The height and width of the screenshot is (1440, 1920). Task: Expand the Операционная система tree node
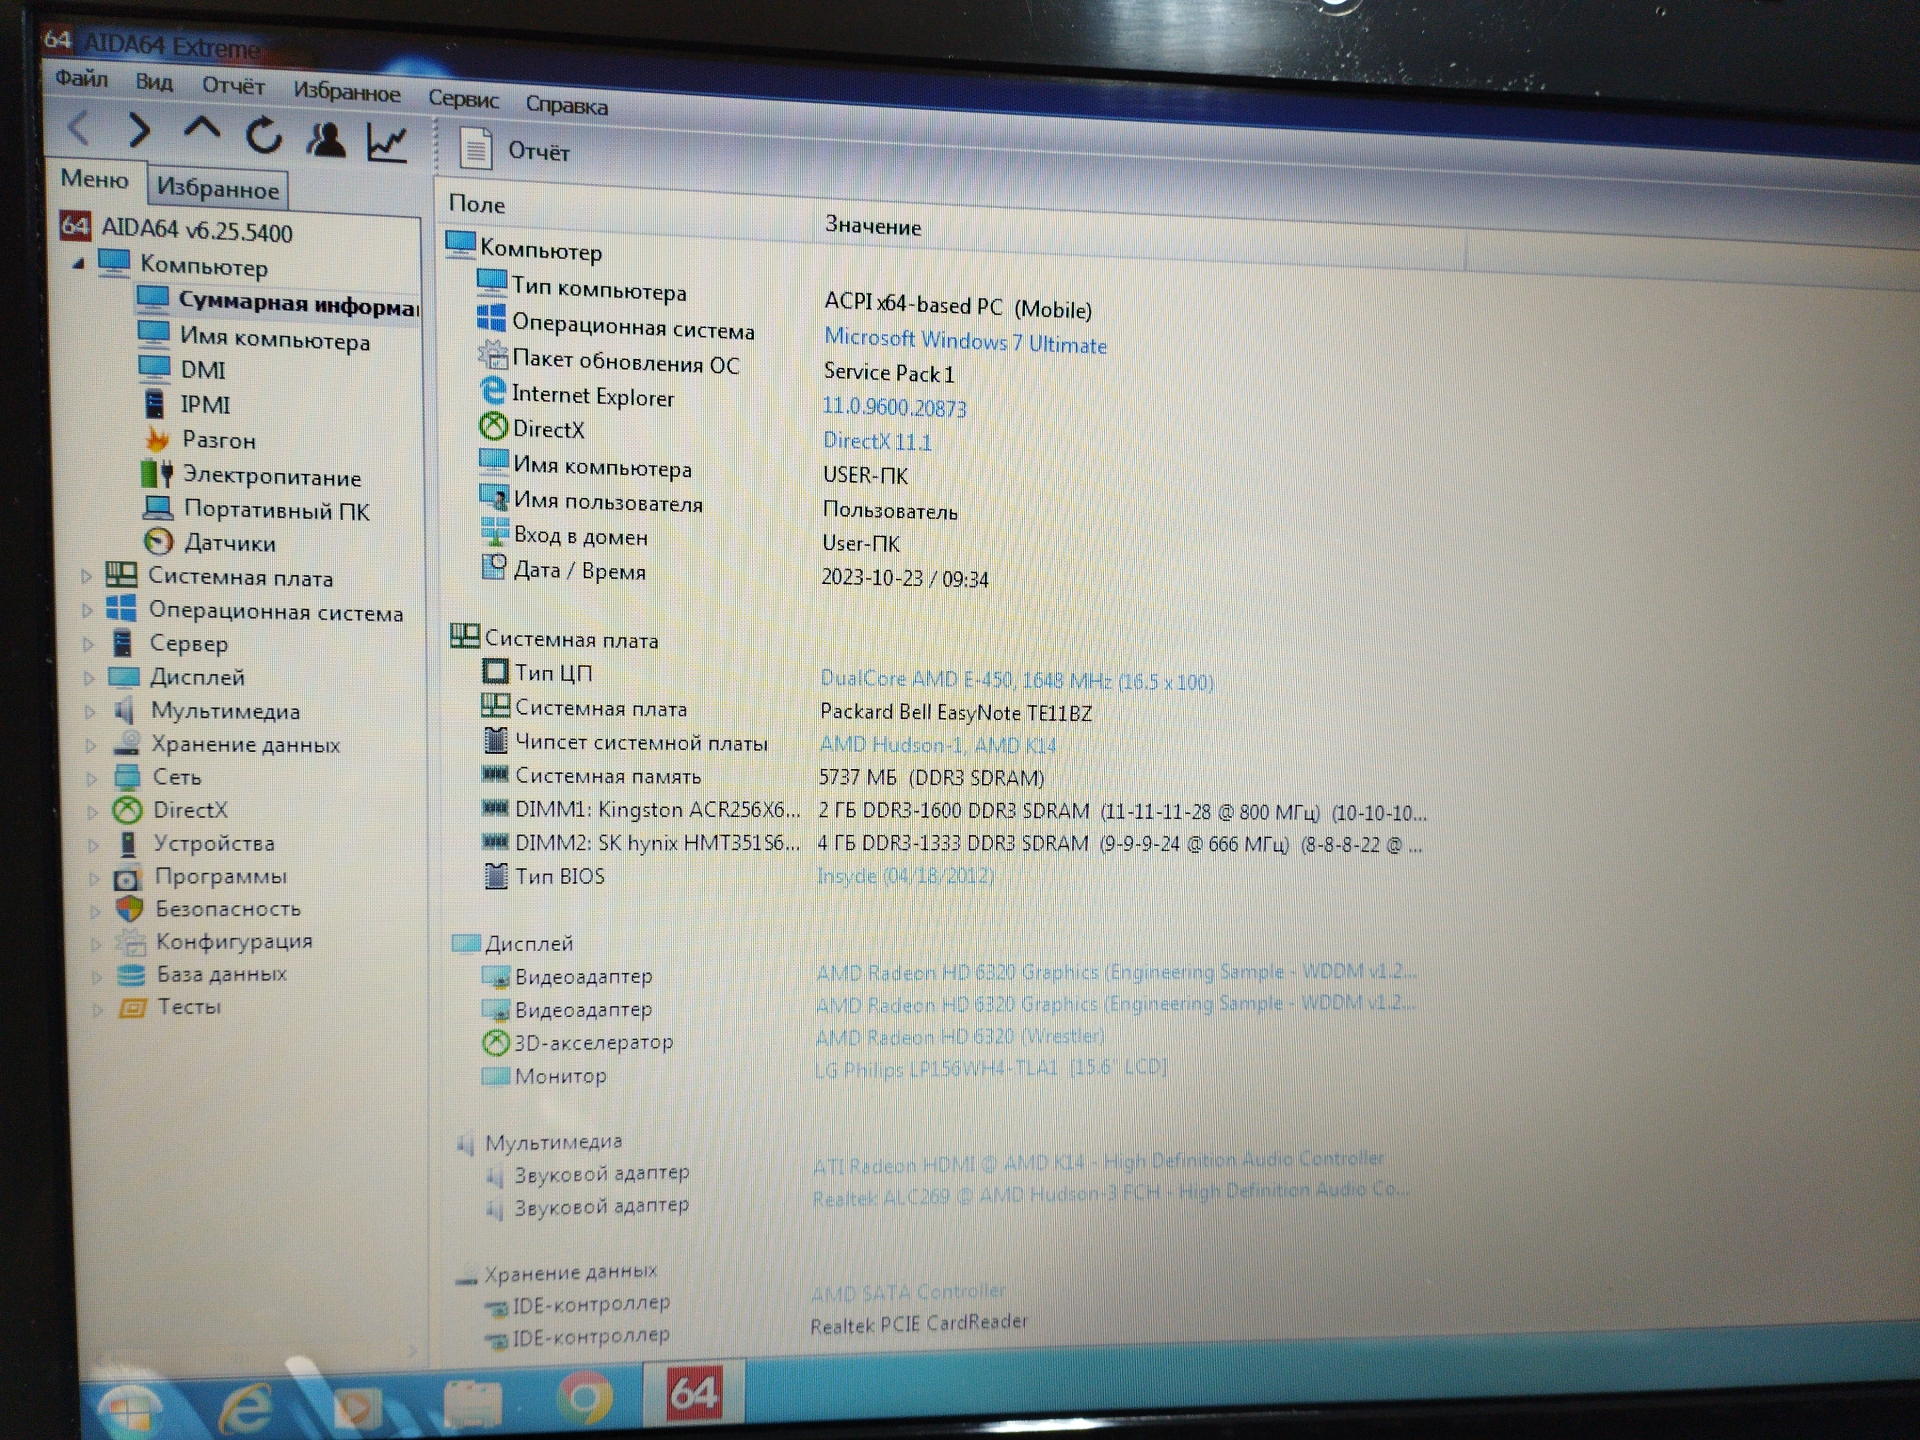coord(87,610)
